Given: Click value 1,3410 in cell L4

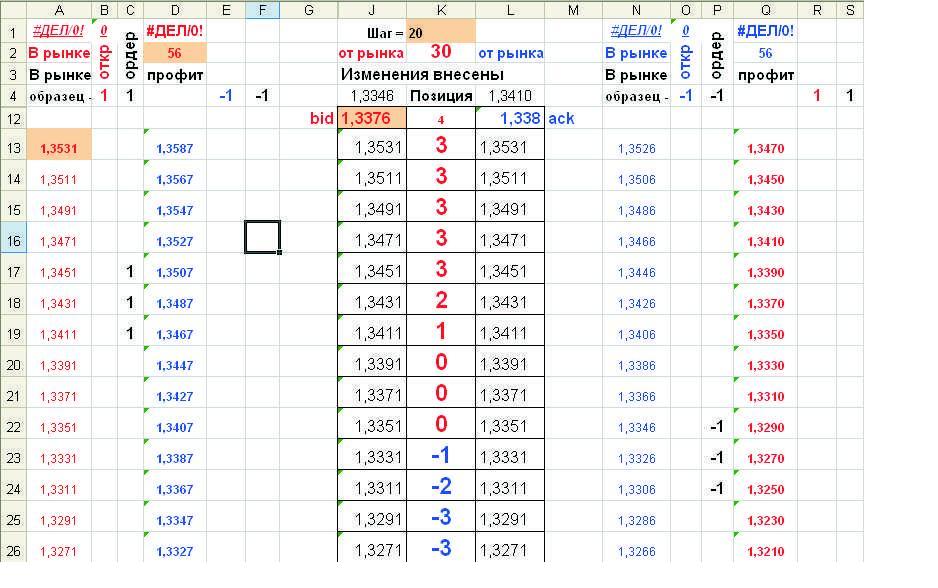Looking at the screenshot, I should point(510,96).
